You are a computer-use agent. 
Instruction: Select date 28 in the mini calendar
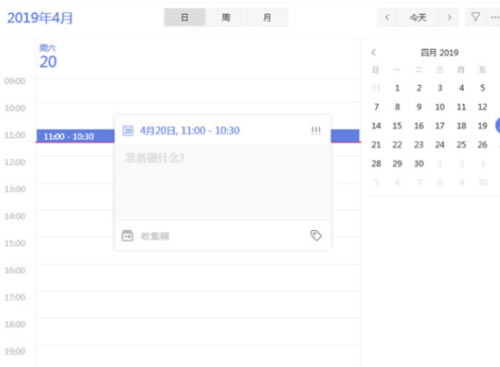click(x=376, y=164)
